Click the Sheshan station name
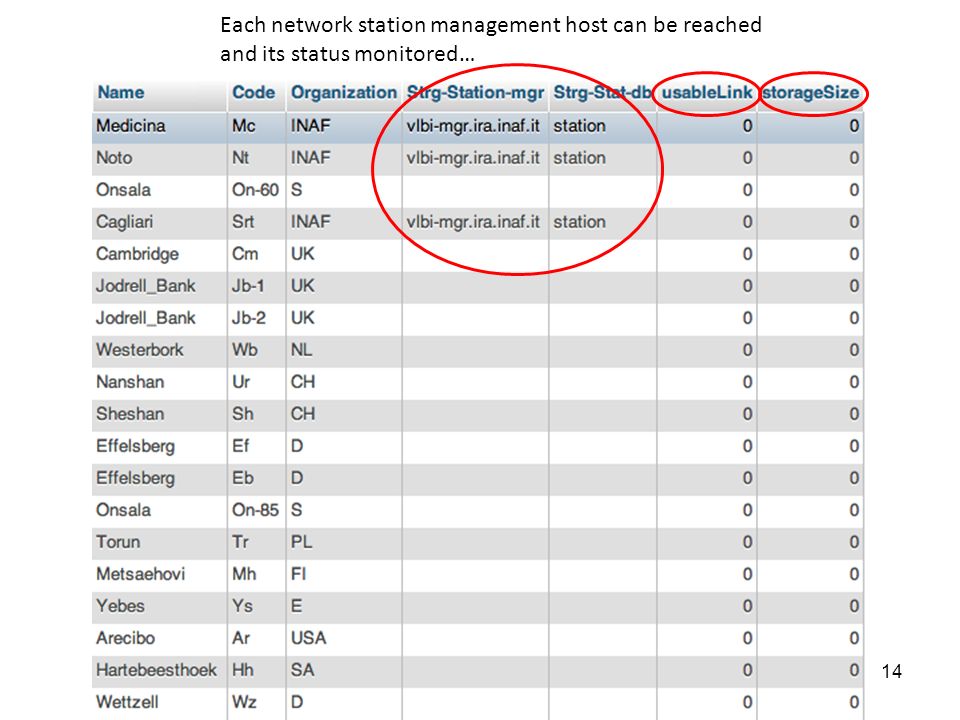The width and height of the screenshot is (960, 720). (130, 414)
